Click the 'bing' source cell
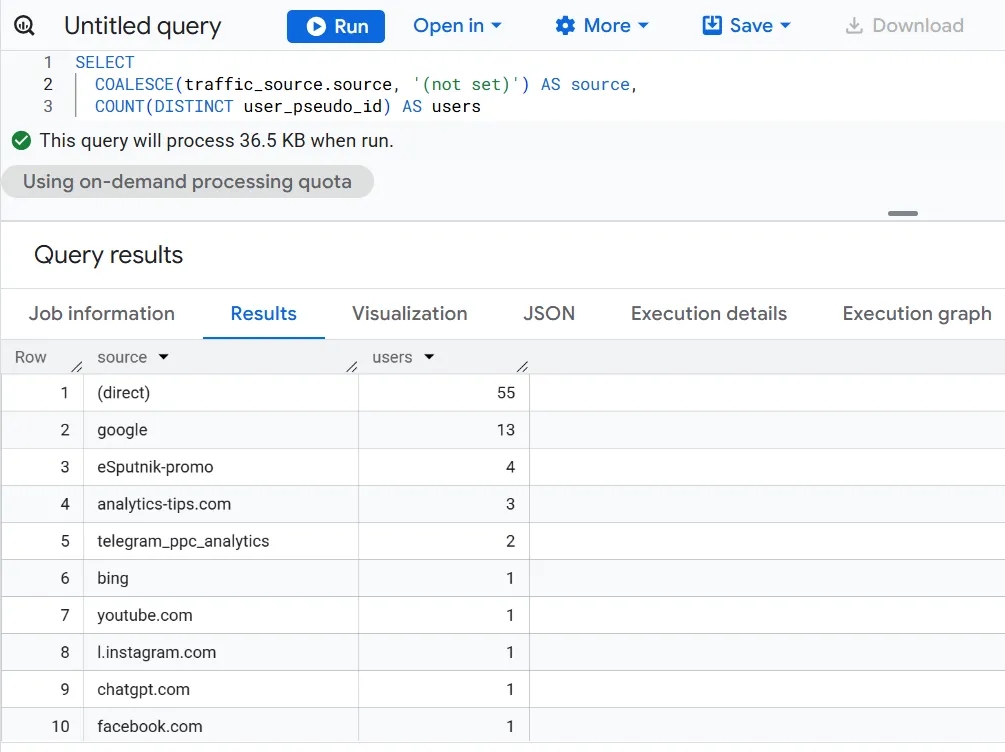The height and width of the screenshot is (752, 1005). pos(220,579)
